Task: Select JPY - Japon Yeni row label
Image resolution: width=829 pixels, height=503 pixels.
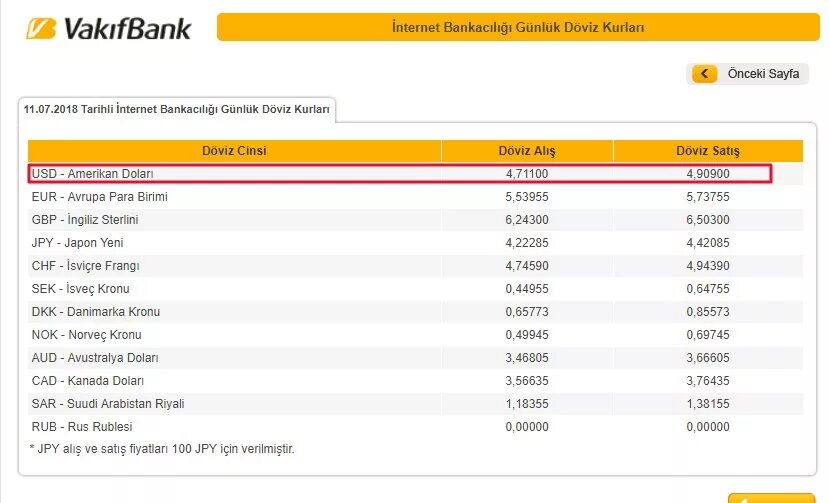Action: (77, 243)
